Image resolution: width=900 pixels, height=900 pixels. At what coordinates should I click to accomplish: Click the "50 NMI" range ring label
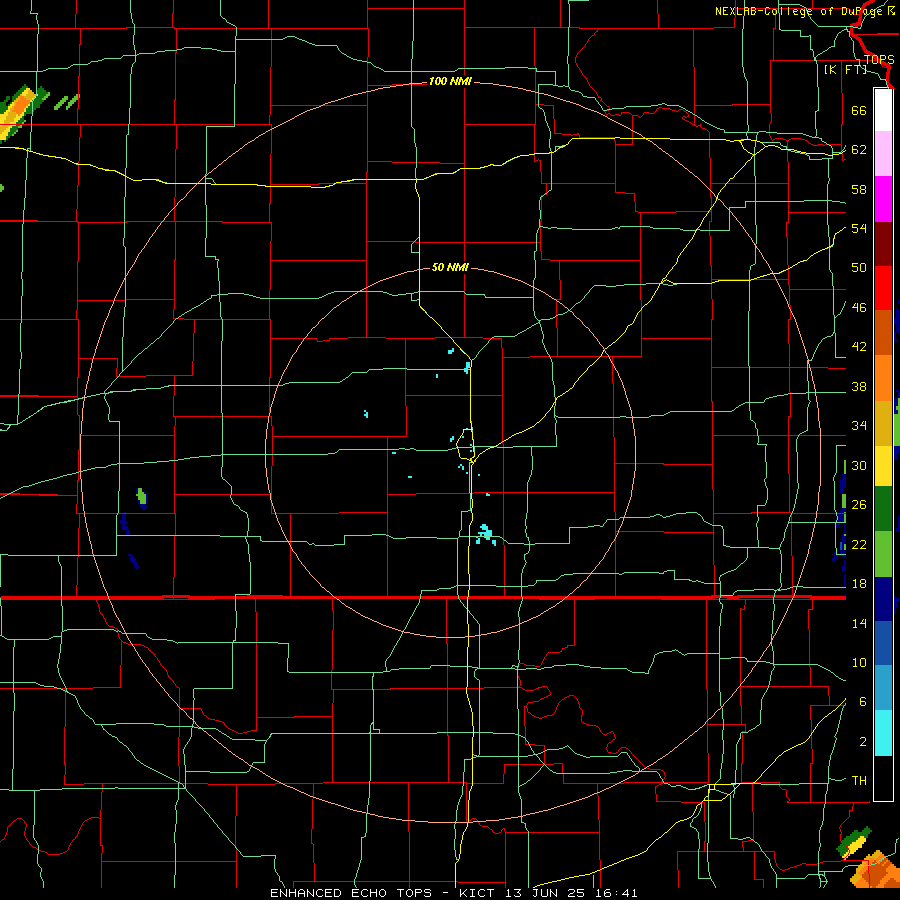coord(450,267)
